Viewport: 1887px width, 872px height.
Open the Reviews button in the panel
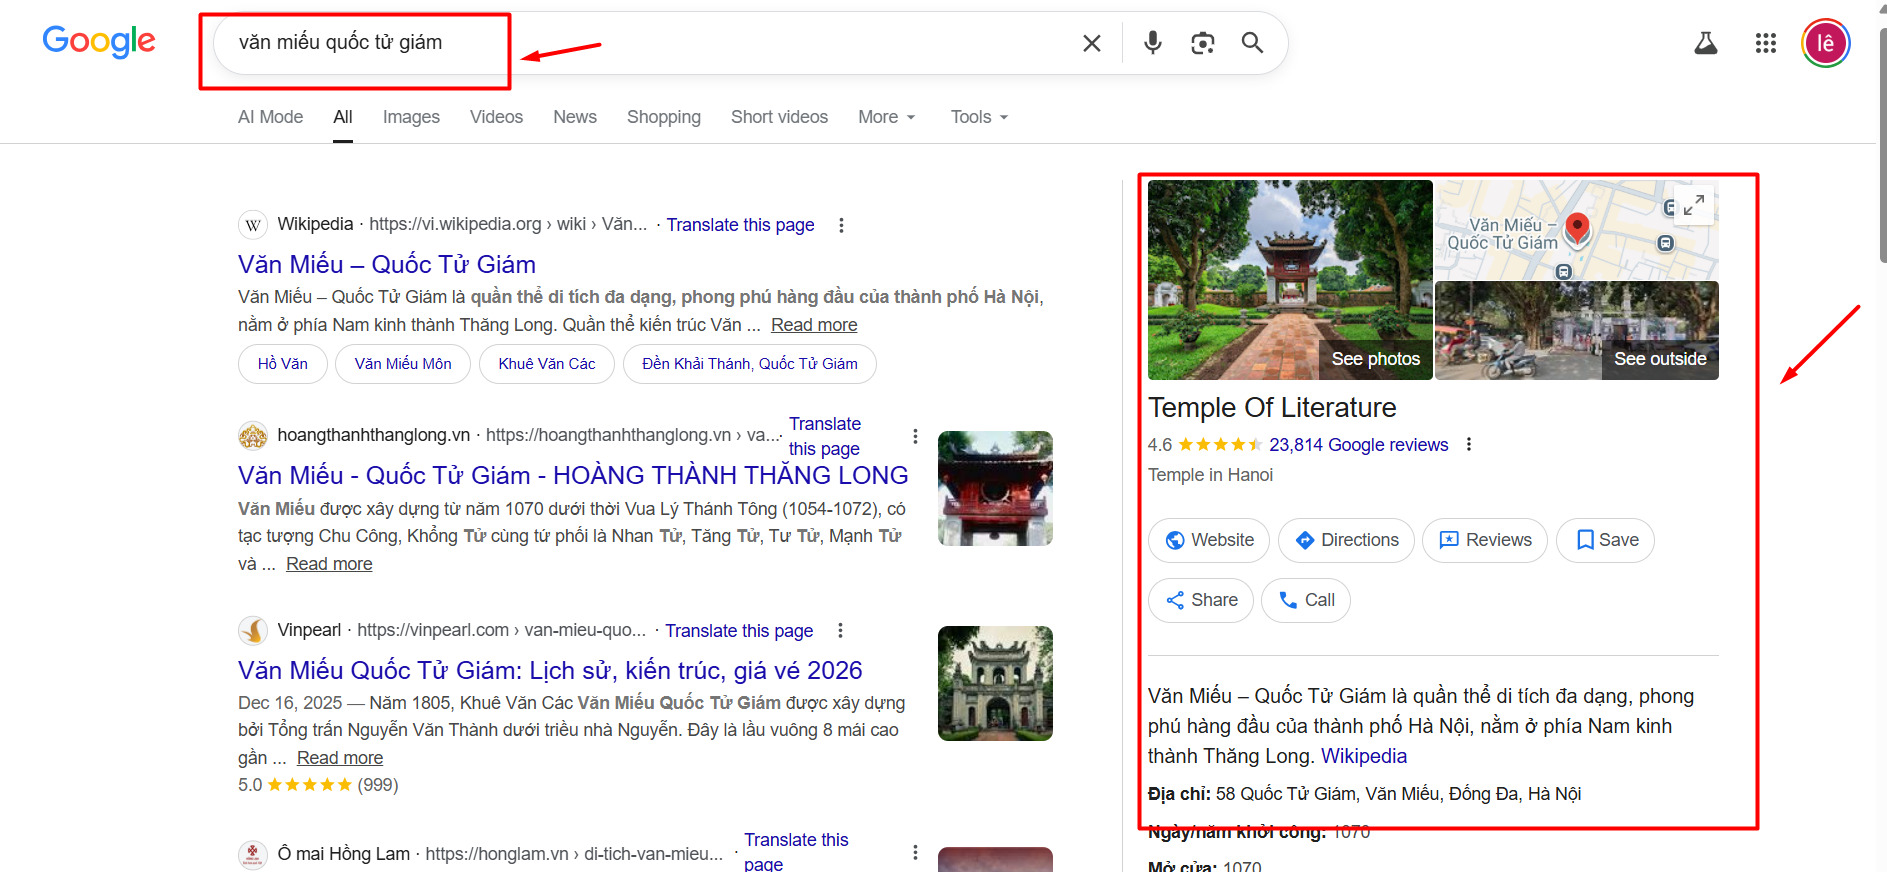[x=1485, y=540]
